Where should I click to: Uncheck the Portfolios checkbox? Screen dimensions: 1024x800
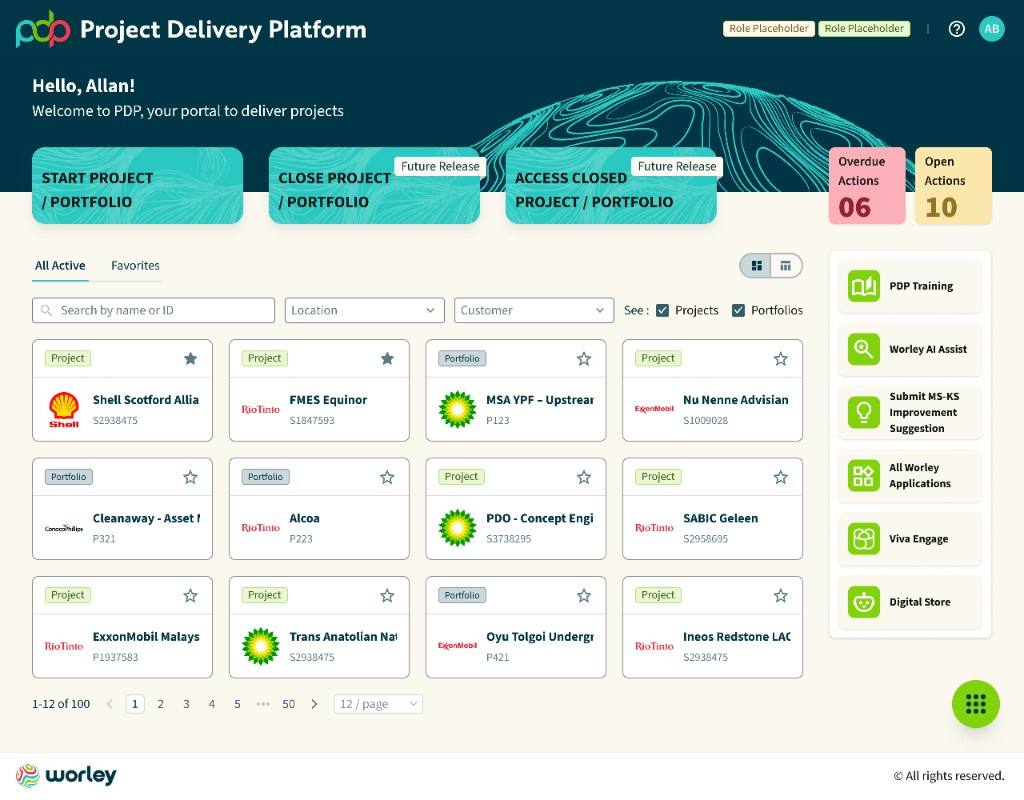tap(738, 310)
